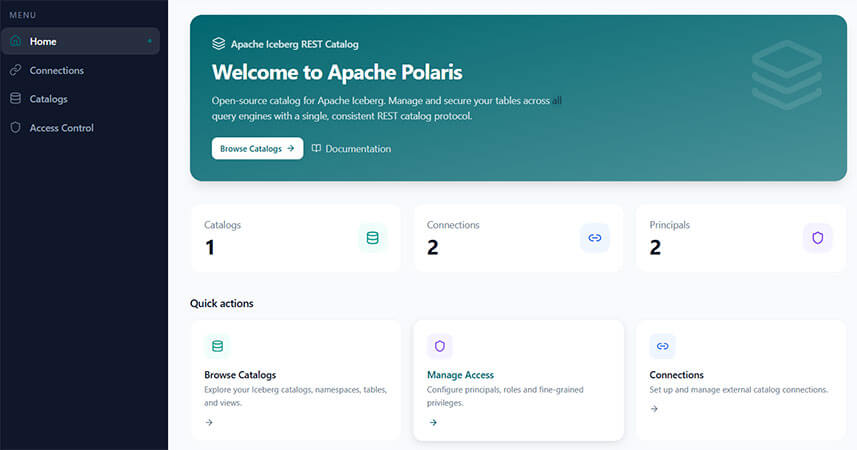The width and height of the screenshot is (857, 450).
Task: Open Connections in the sidebar menu
Action: pos(80,70)
